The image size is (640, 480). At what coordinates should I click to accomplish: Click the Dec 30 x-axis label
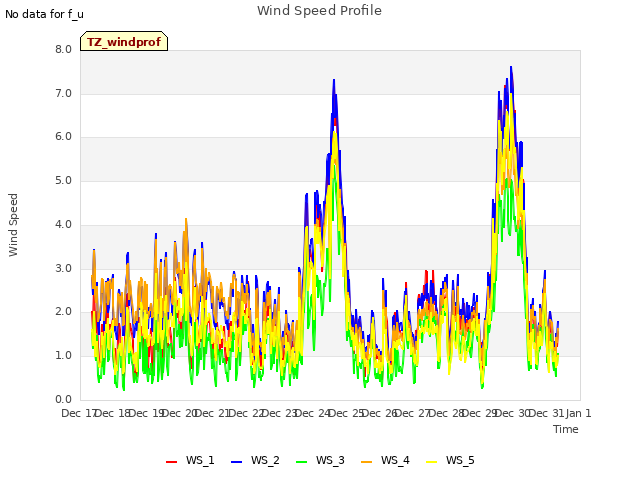coord(513,413)
